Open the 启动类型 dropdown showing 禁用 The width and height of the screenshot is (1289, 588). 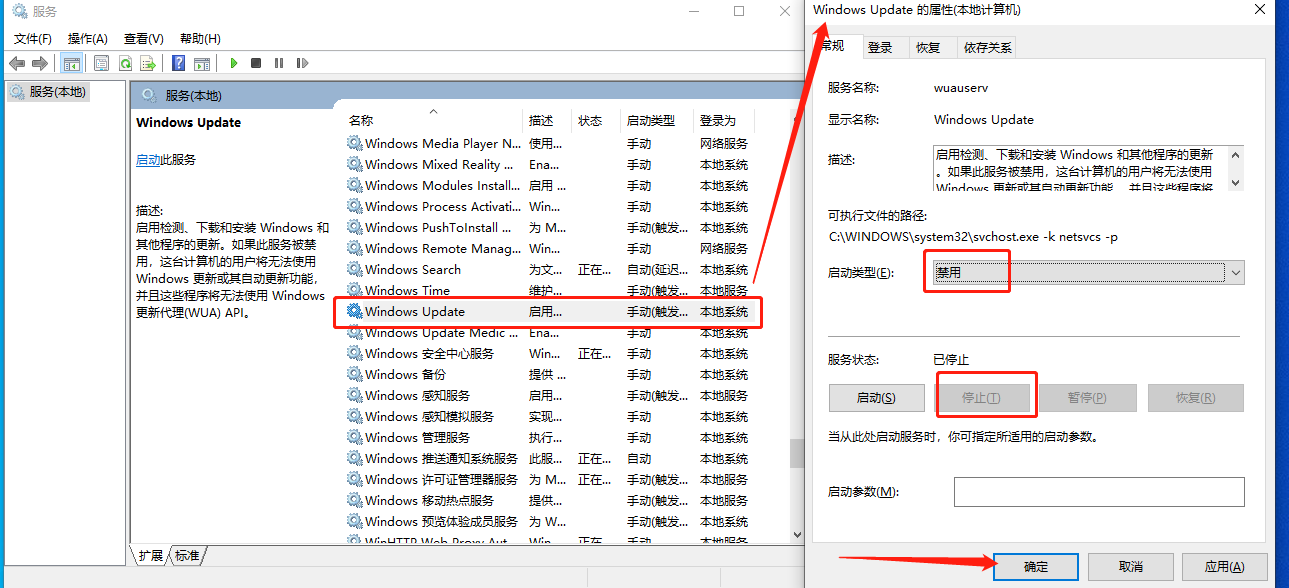point(1234,271)
